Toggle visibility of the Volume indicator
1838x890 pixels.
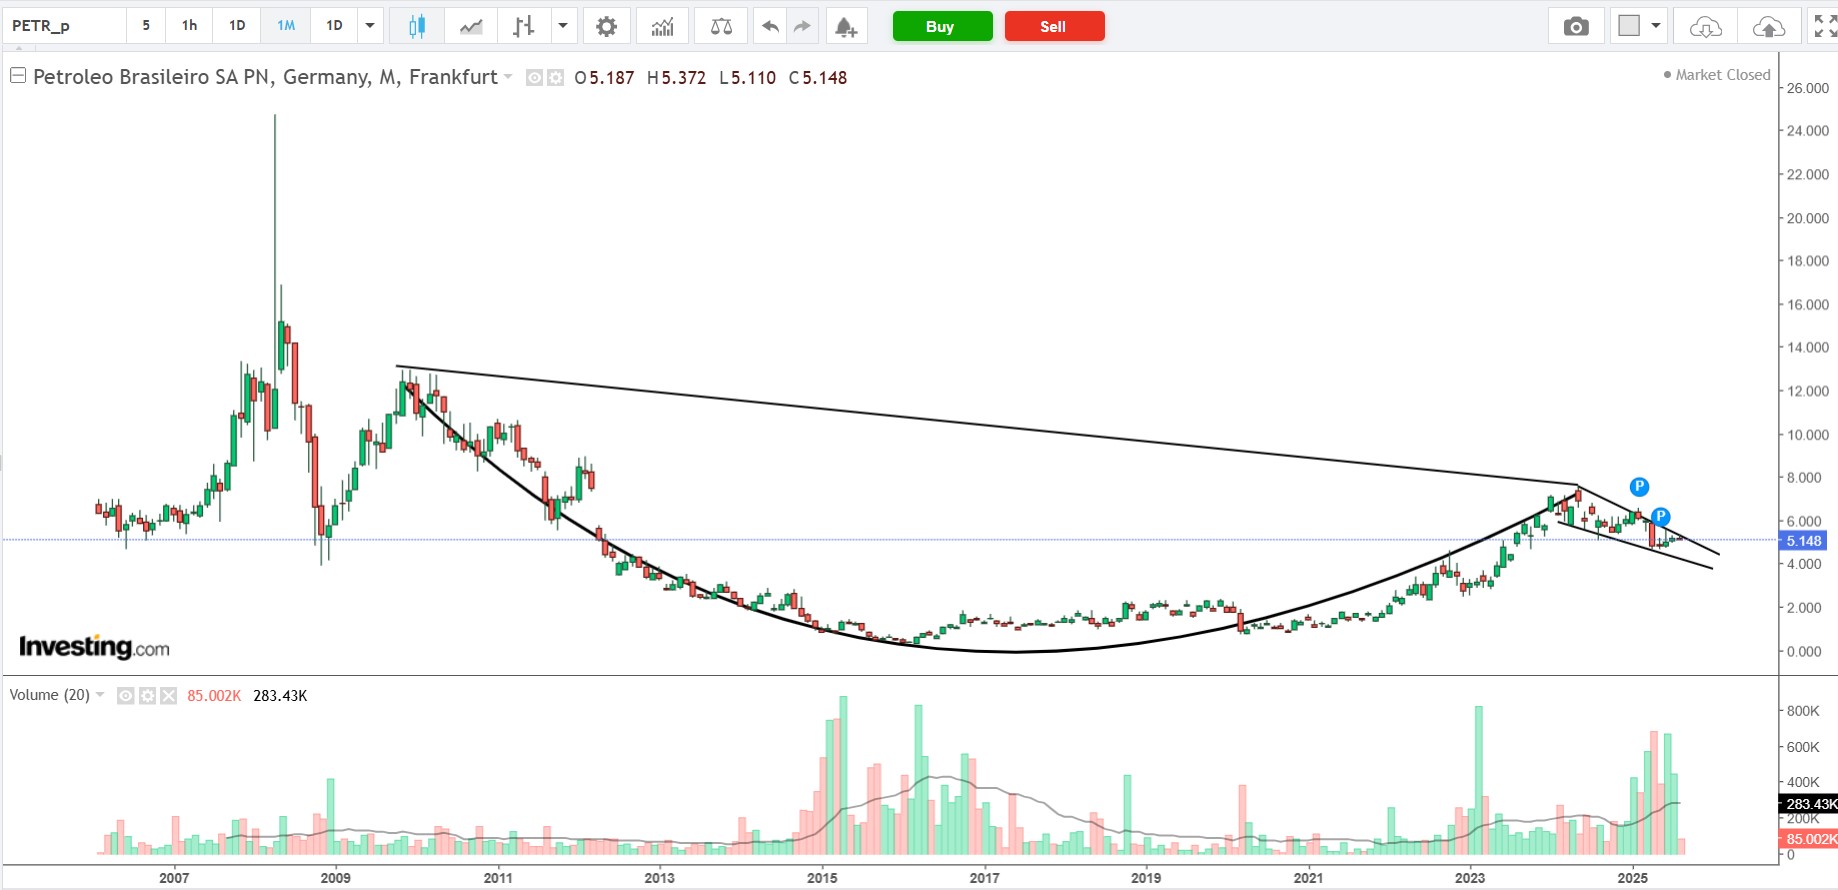(126, 696)
